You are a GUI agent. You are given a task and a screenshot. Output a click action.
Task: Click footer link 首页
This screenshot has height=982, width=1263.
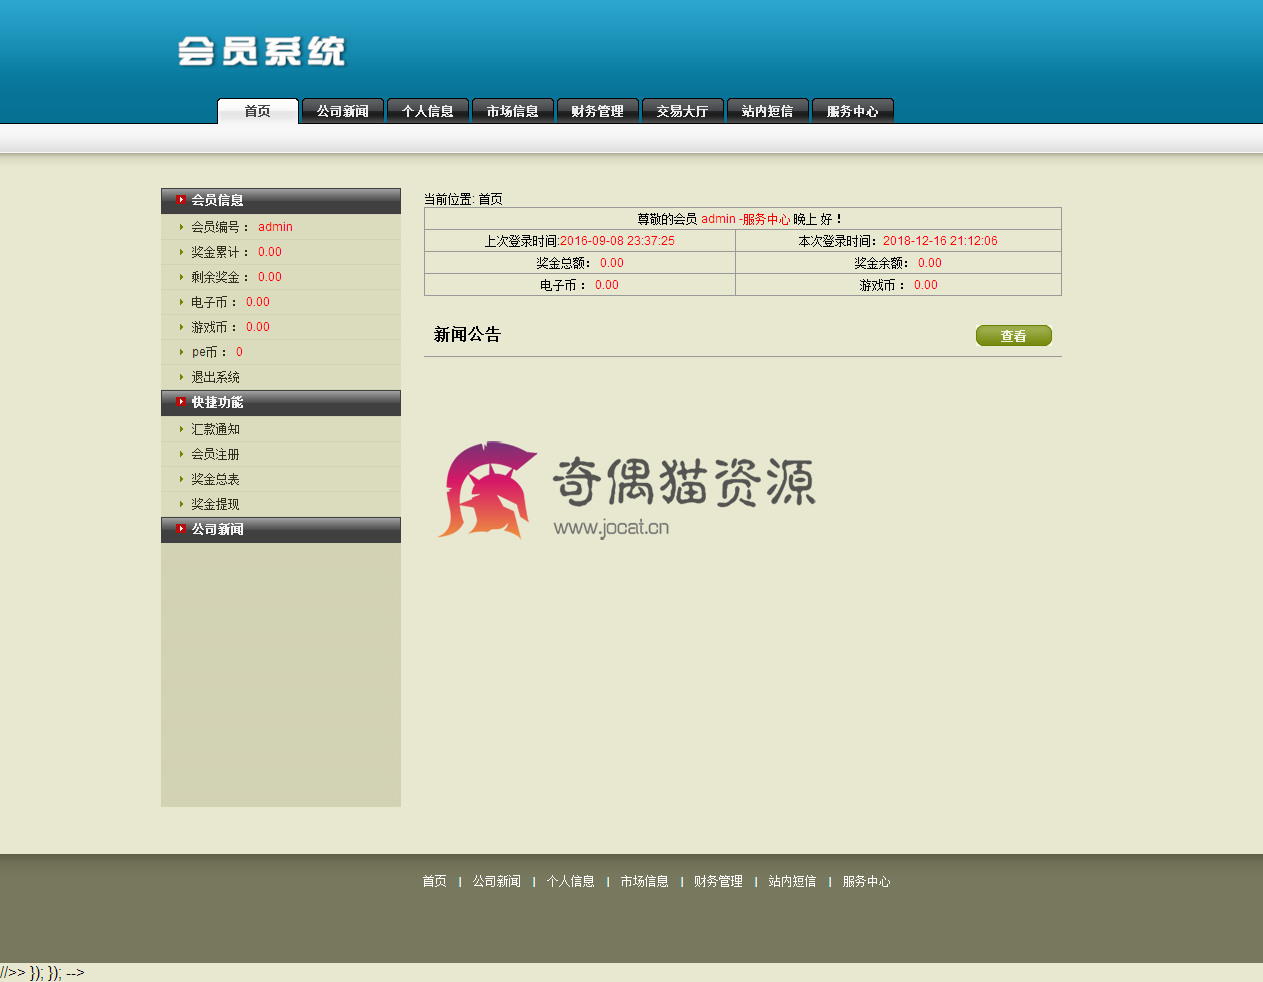pyautogui.click(x=434, y=881)
